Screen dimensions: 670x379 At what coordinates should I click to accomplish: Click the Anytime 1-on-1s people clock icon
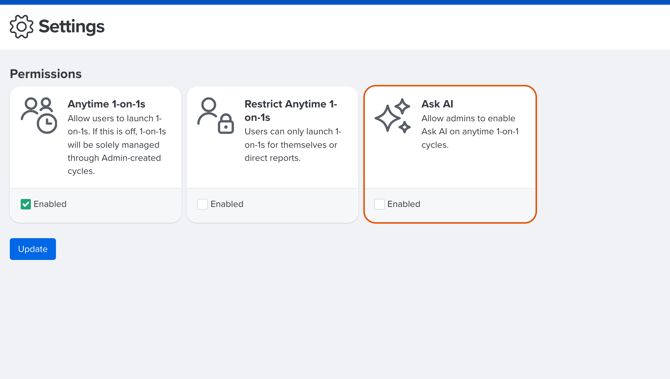(x=39, y=115)
